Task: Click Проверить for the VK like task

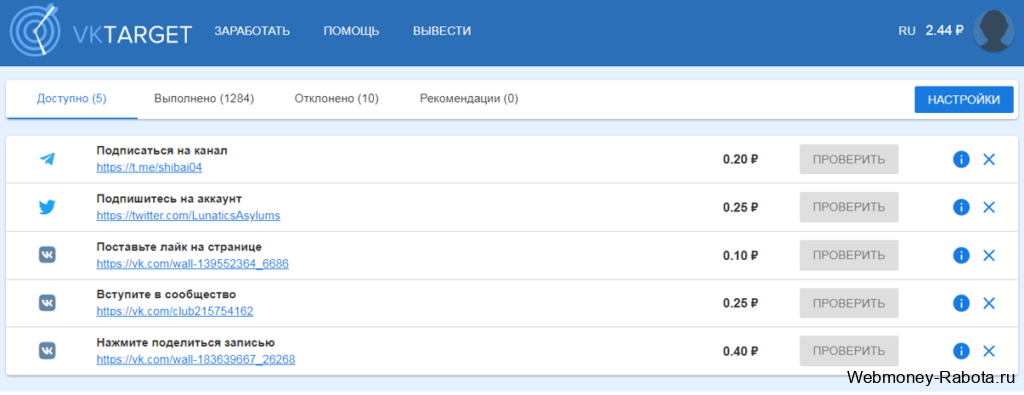Action: point(849,255)
